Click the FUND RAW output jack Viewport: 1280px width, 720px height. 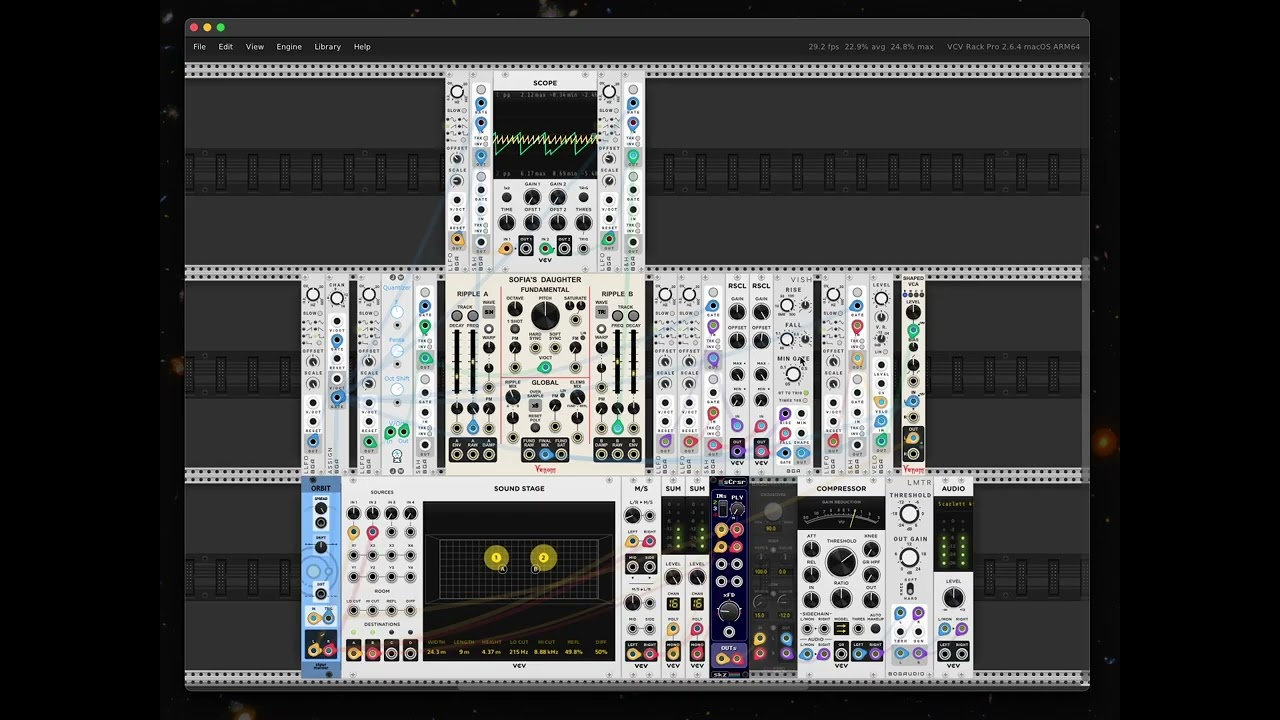pyautogui.click(x=528, y=455)
